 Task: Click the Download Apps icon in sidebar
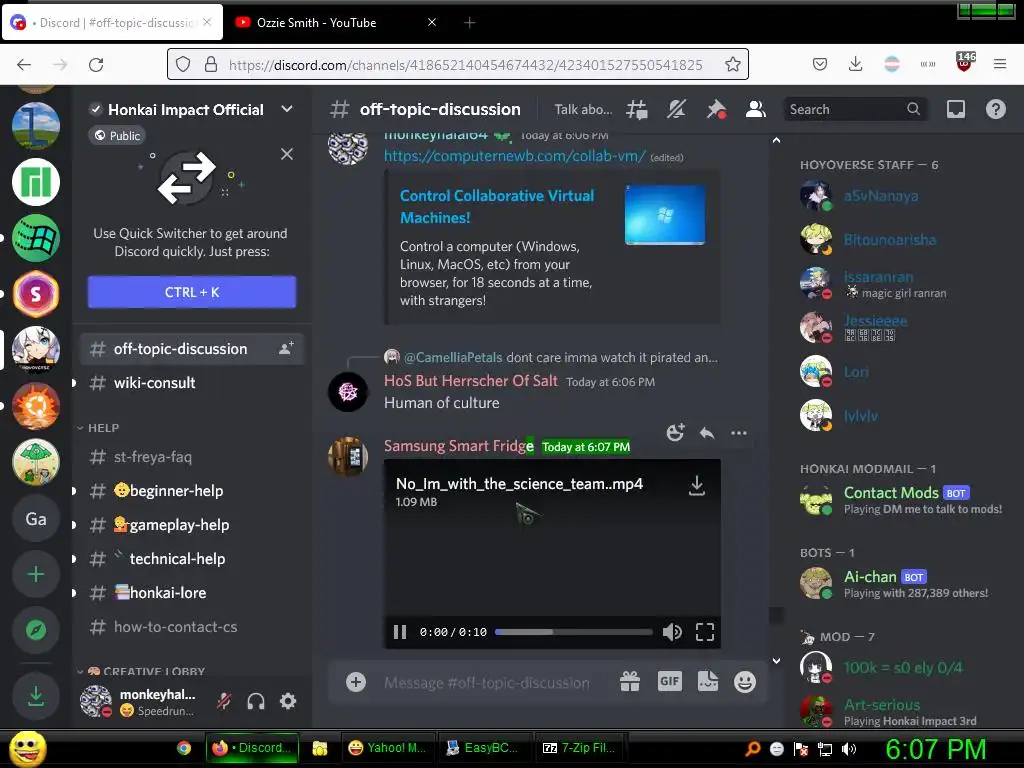tap(36, 696)
